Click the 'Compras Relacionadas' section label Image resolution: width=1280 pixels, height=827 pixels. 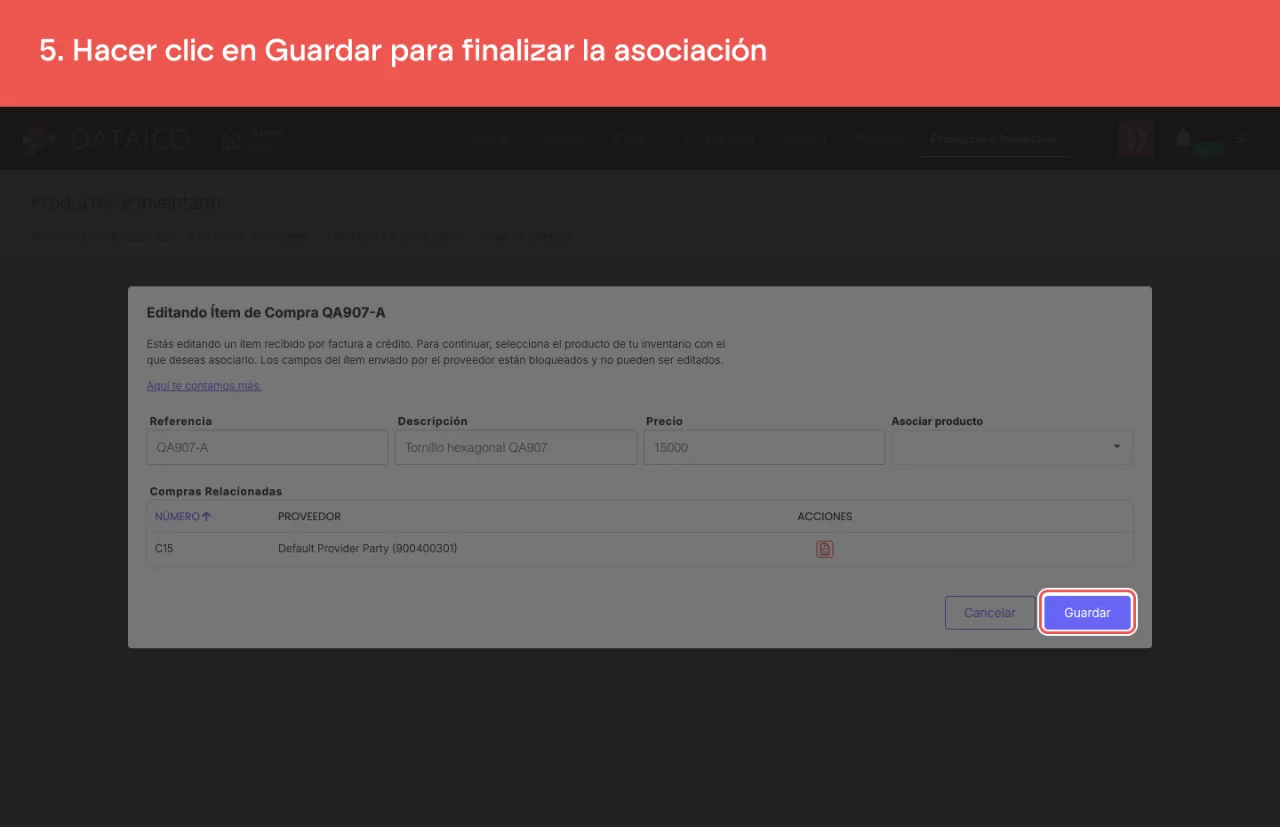point(216,491)
